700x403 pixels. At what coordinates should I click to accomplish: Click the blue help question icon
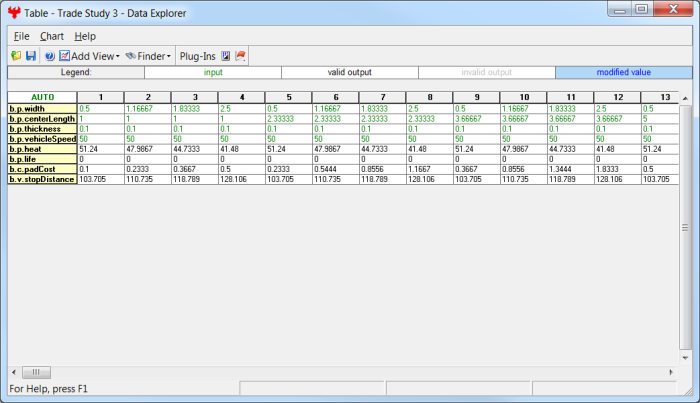tap(49, 56)
